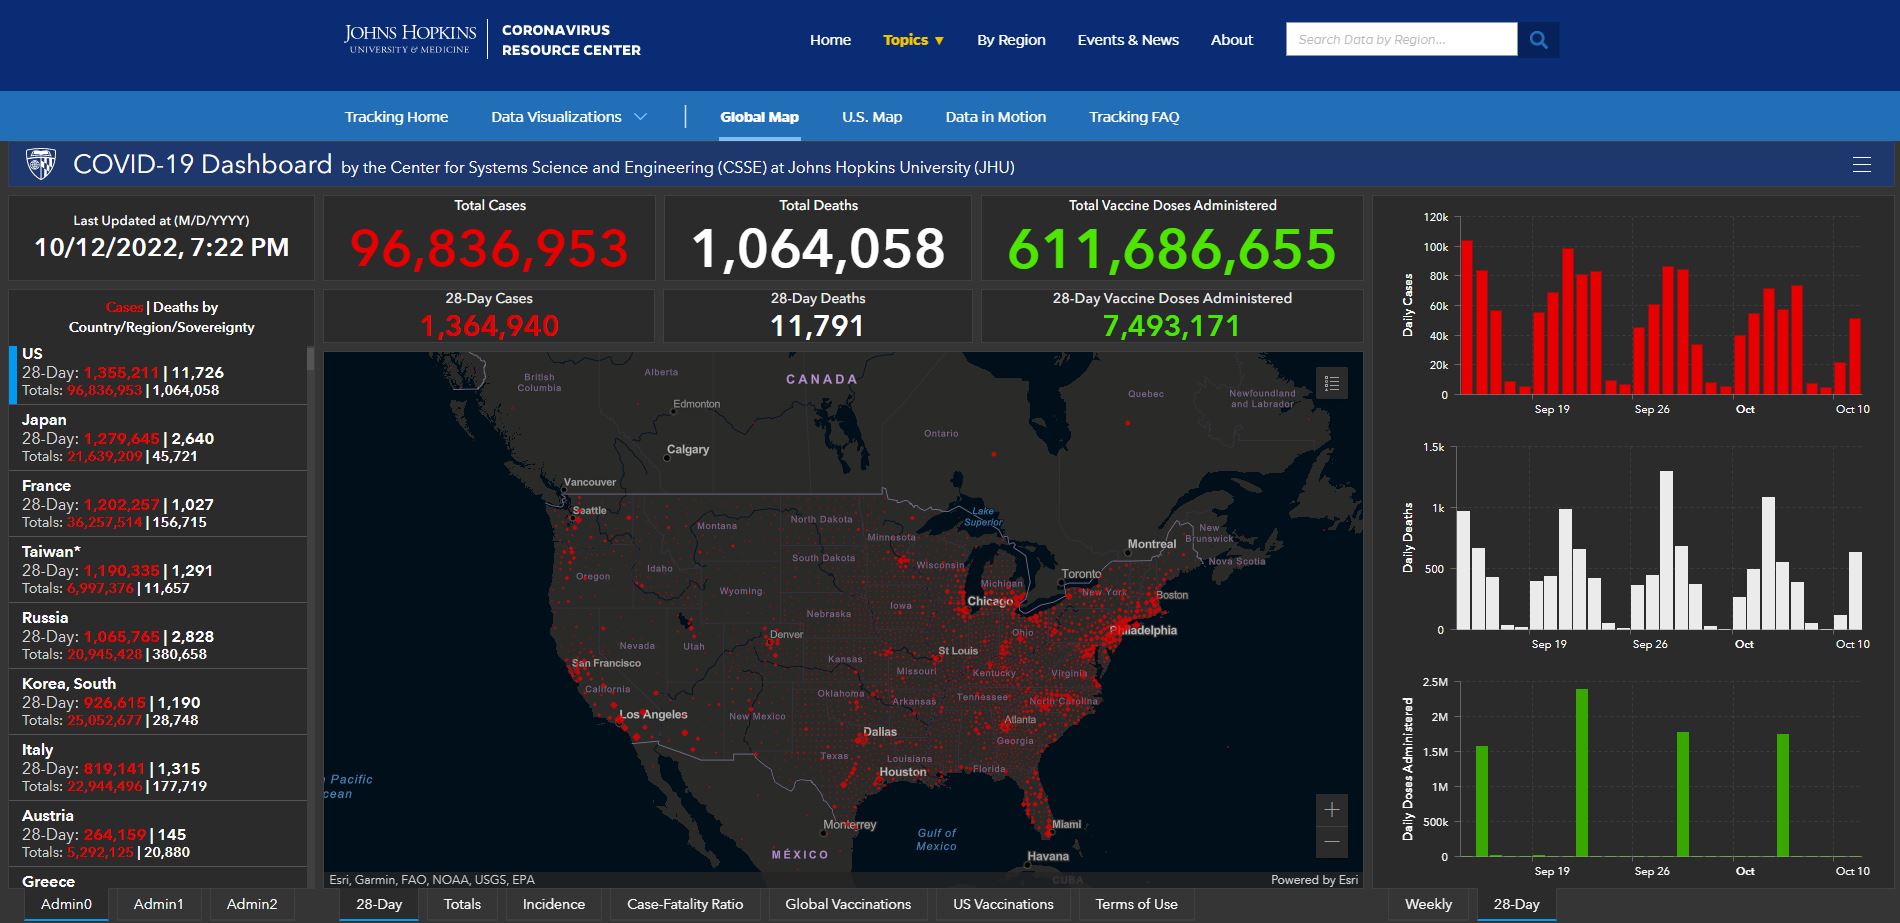Select Russia in the country list
Screen dimensions: 1900x923
[x=158, y=636]
